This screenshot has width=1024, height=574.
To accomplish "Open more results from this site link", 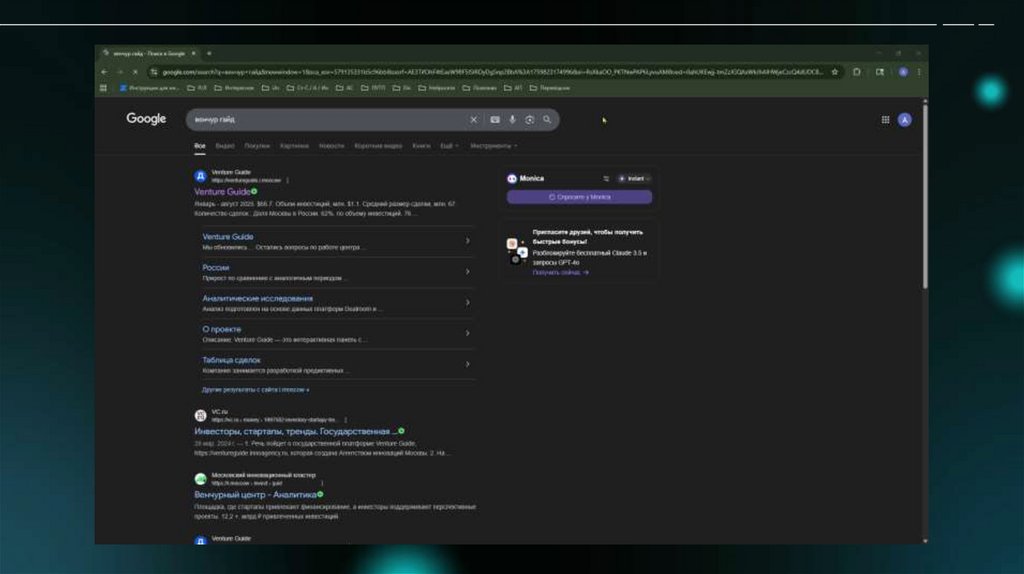I will 255,390.
